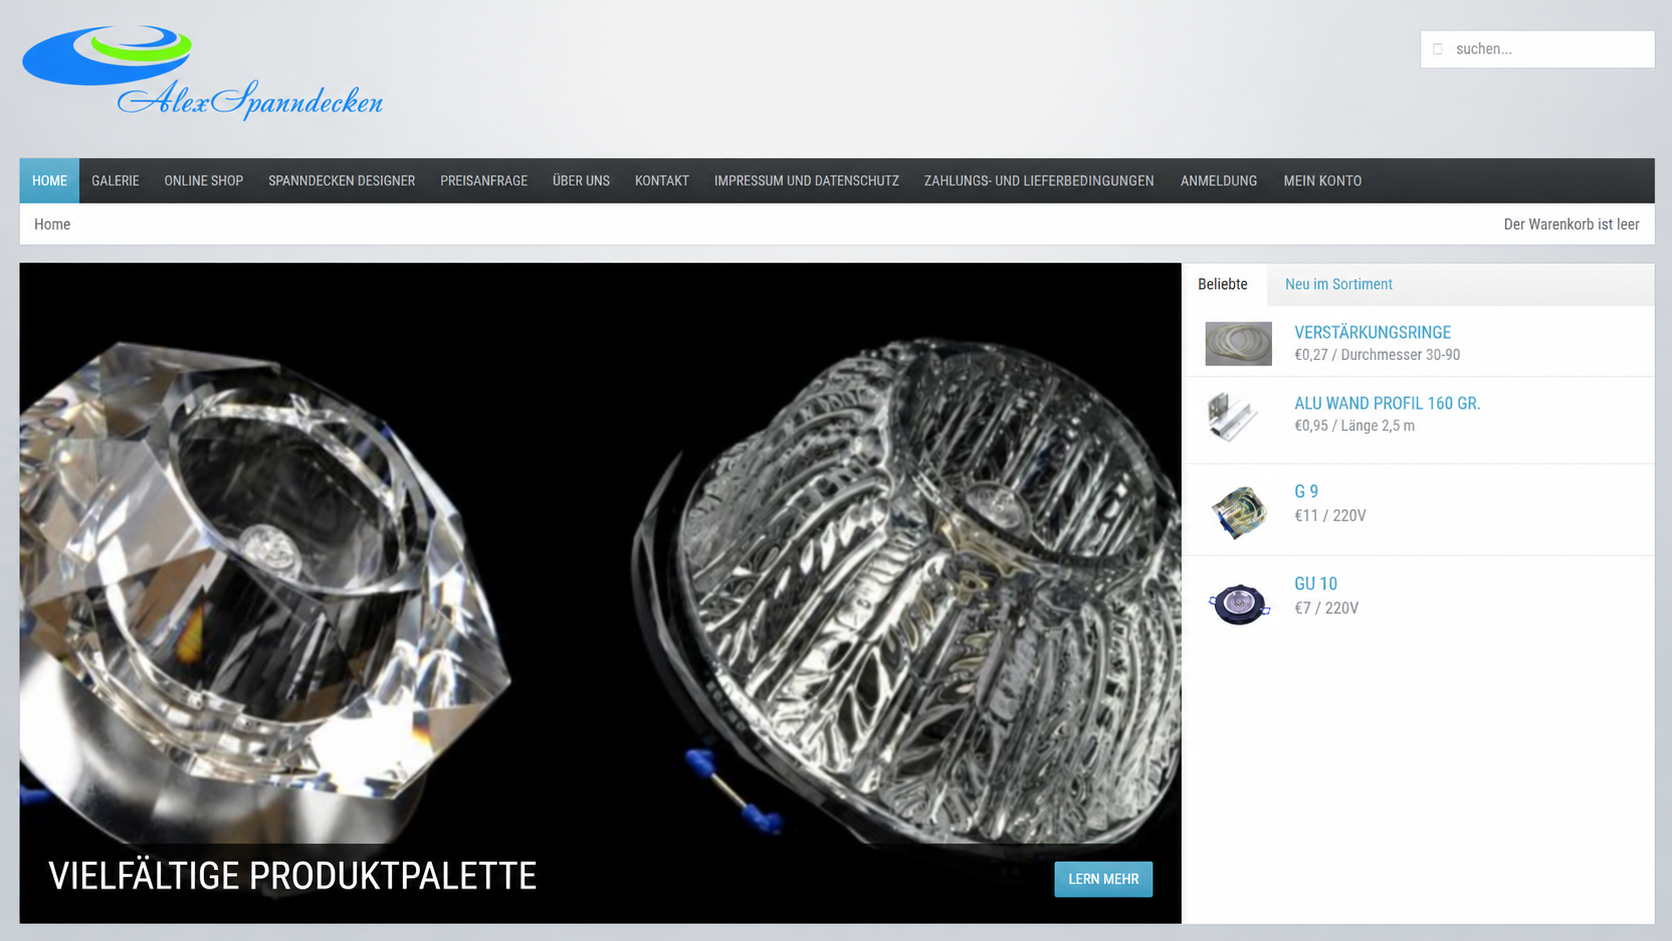The height and width of the screenshot is (941, 1672).
Task: Click the €0,95 / Länge 2,5 m text
Action: pyautogui.click(x=1354, y=426)
